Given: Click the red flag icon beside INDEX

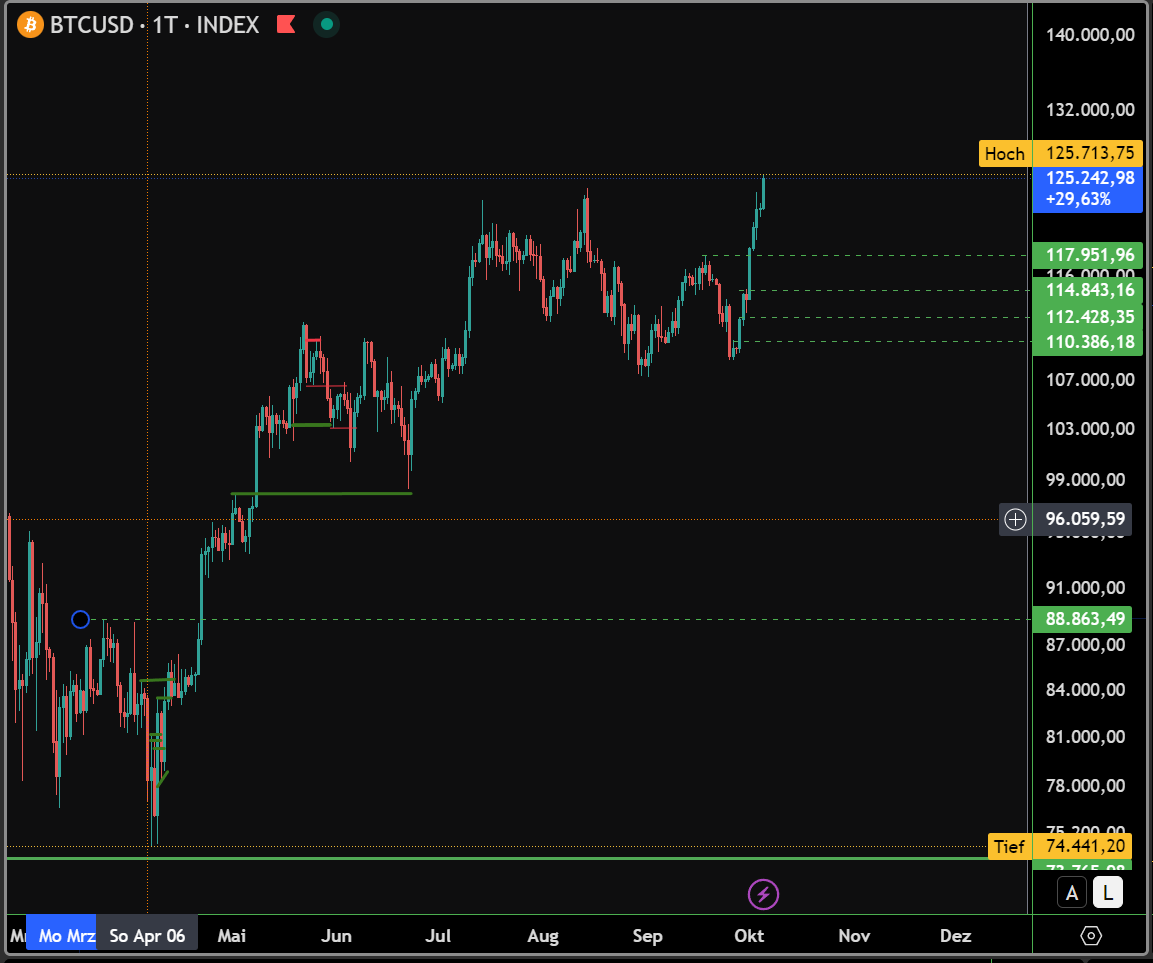Looking at the screenshot, I should click(x=285, y=24).
